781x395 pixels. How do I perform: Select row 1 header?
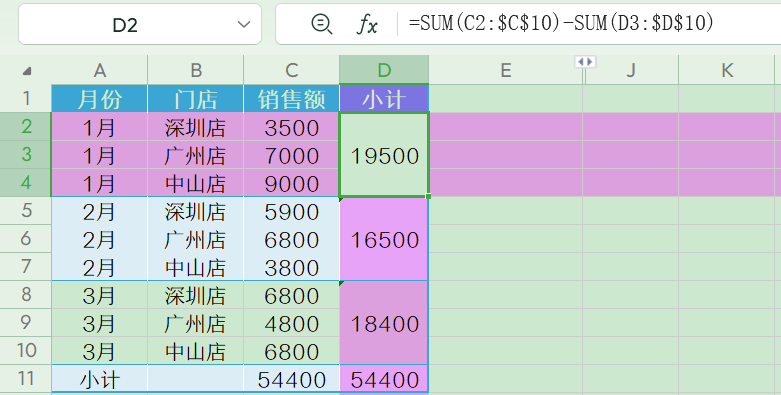point(26,98)
